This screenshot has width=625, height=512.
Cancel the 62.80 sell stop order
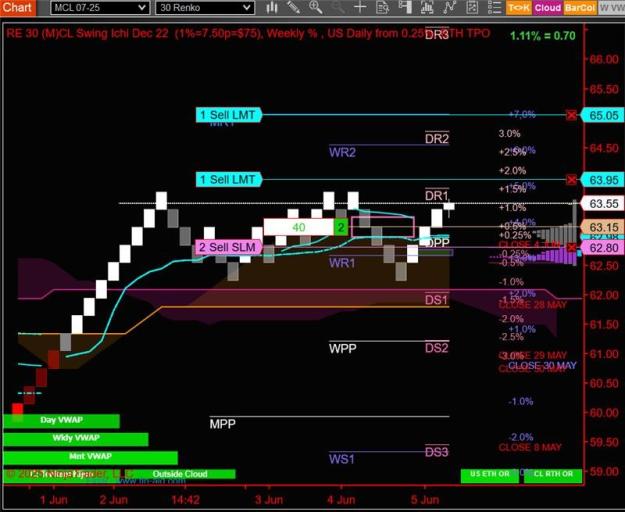point(571,247)
